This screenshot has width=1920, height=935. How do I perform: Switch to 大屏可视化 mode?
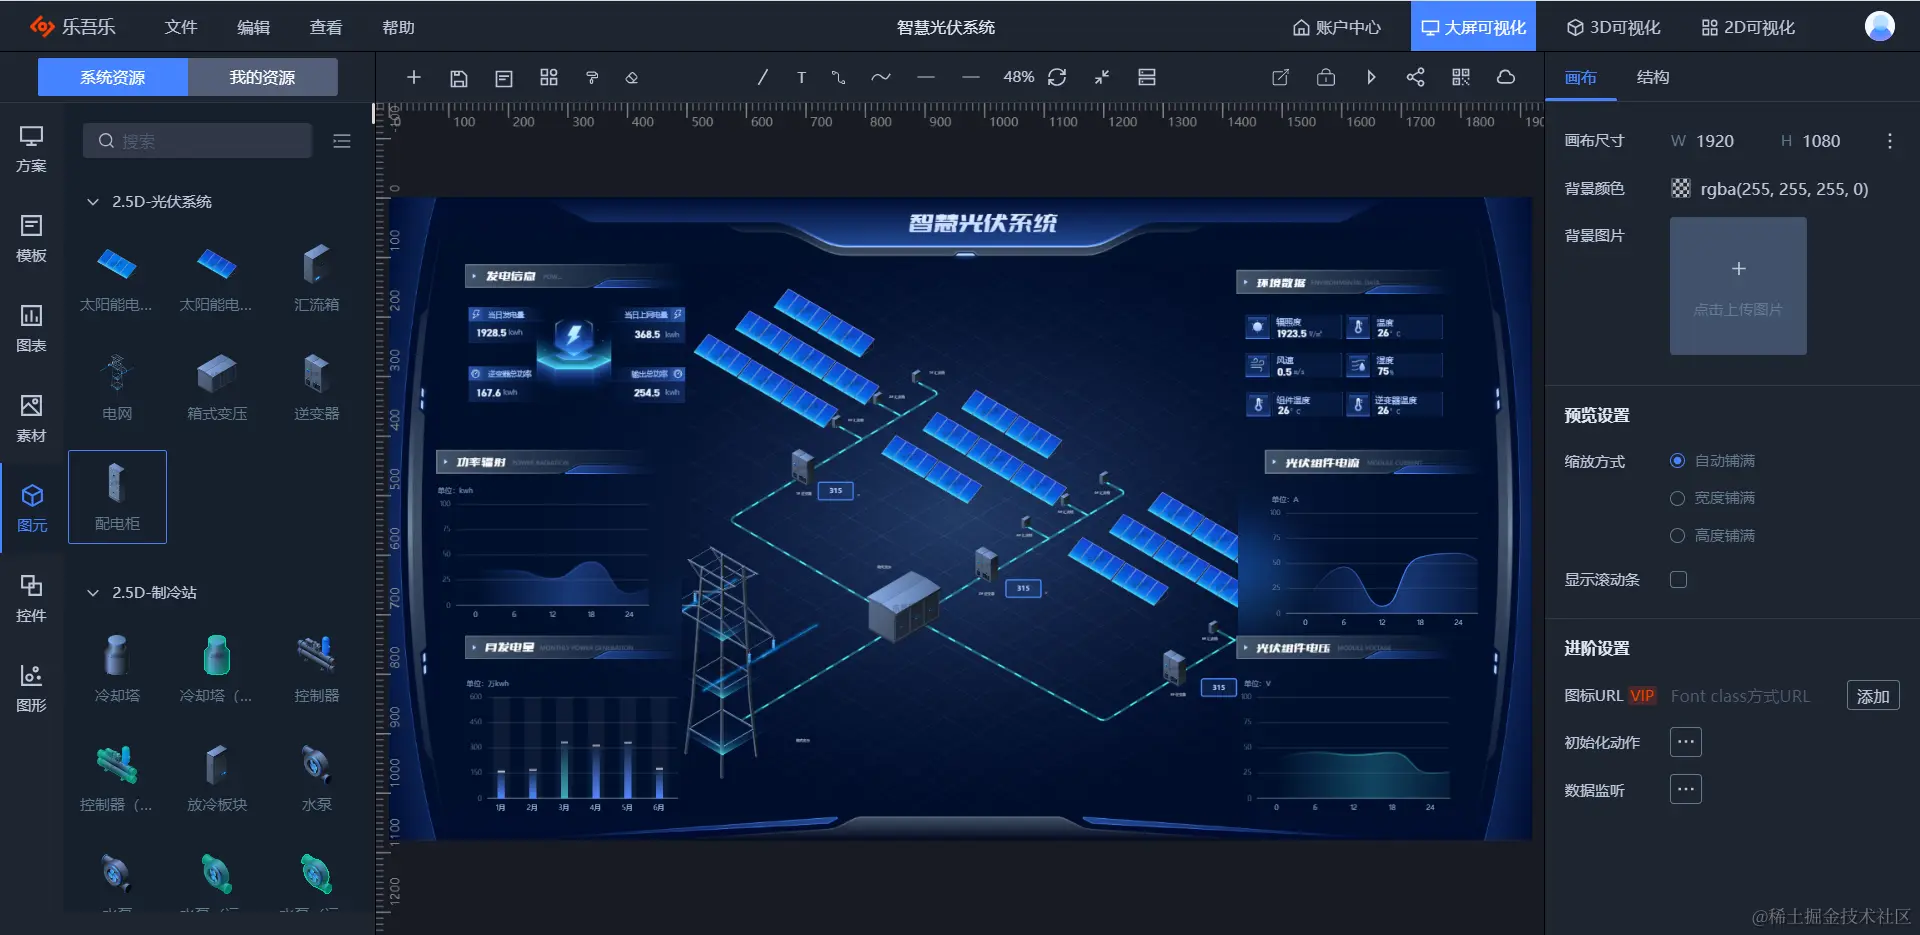pyautogui.click(x=1474, y=26)
